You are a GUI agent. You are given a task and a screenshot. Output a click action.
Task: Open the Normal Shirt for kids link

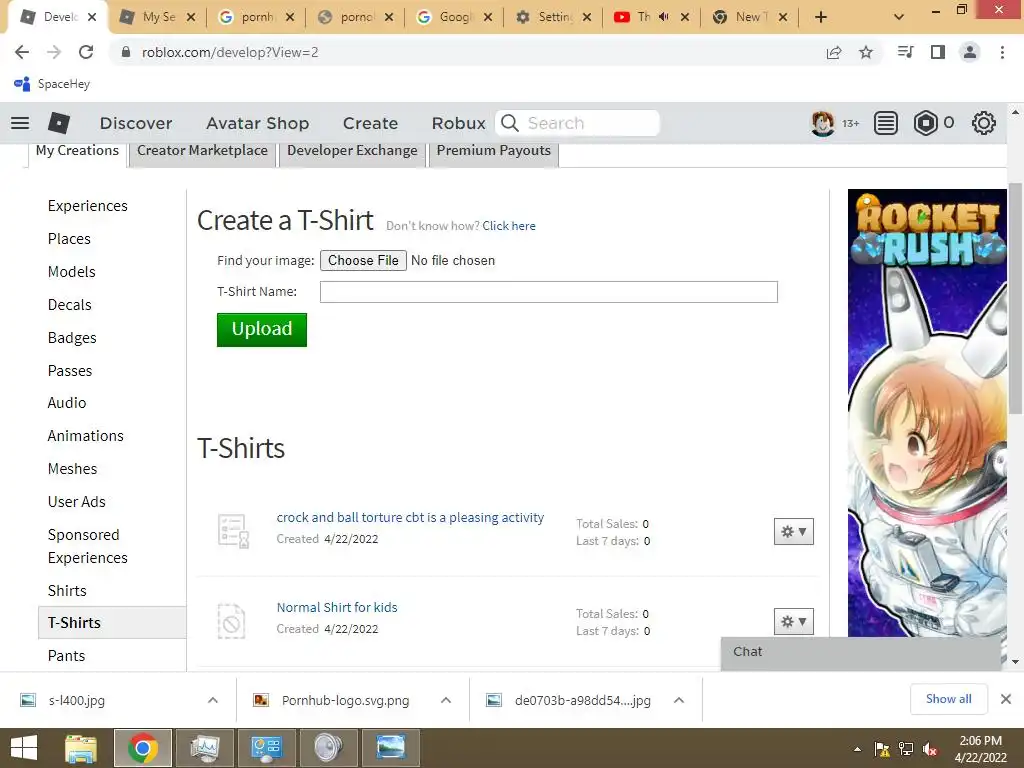pyautogui.click(x=337, y=607)
